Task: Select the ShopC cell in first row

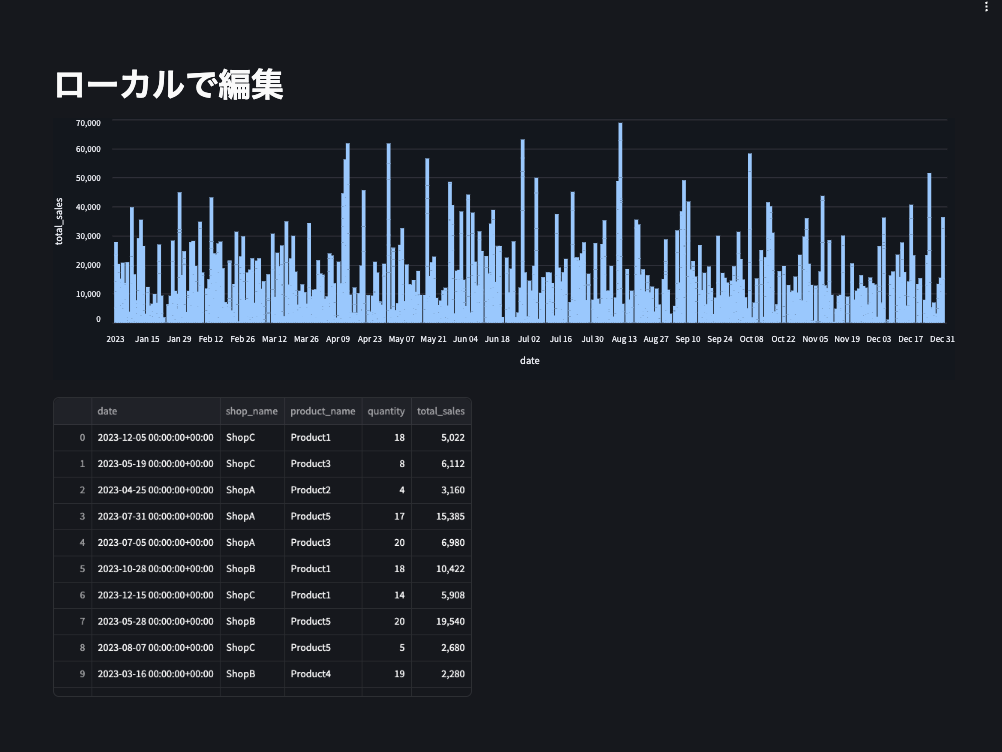Action: point(251,437)
